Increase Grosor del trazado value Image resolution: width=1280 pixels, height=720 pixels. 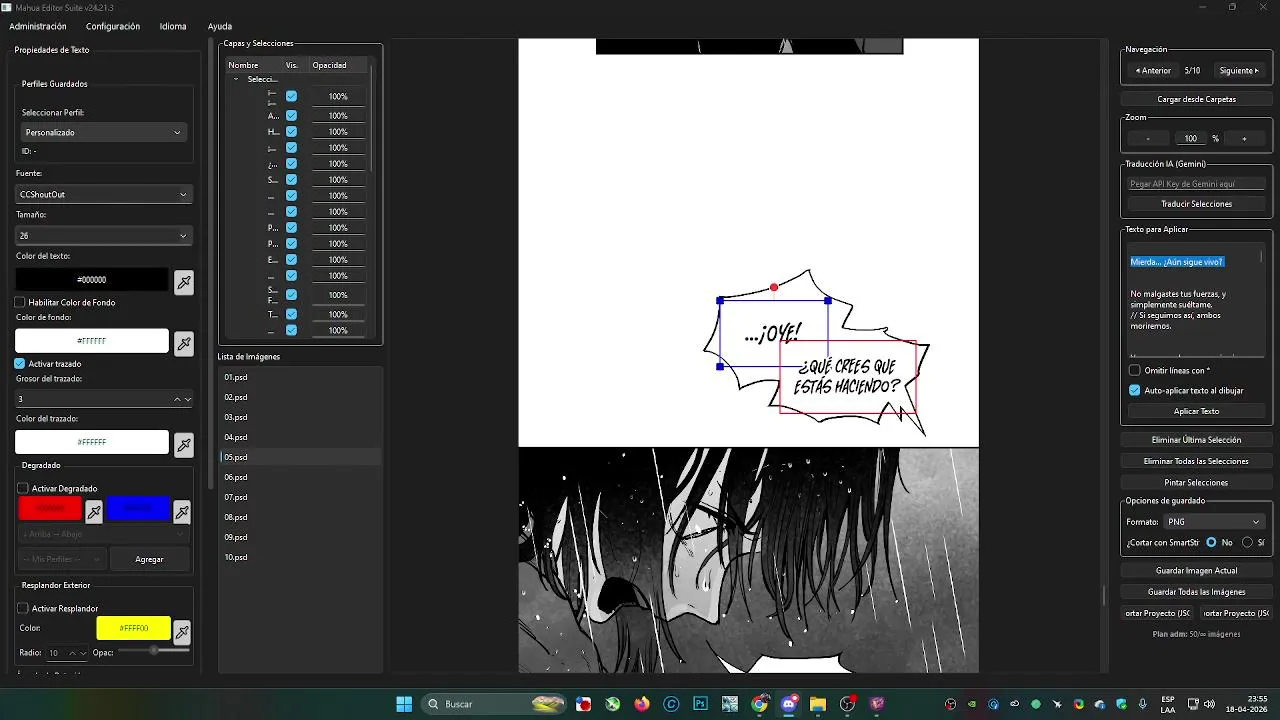click(178, 399)
